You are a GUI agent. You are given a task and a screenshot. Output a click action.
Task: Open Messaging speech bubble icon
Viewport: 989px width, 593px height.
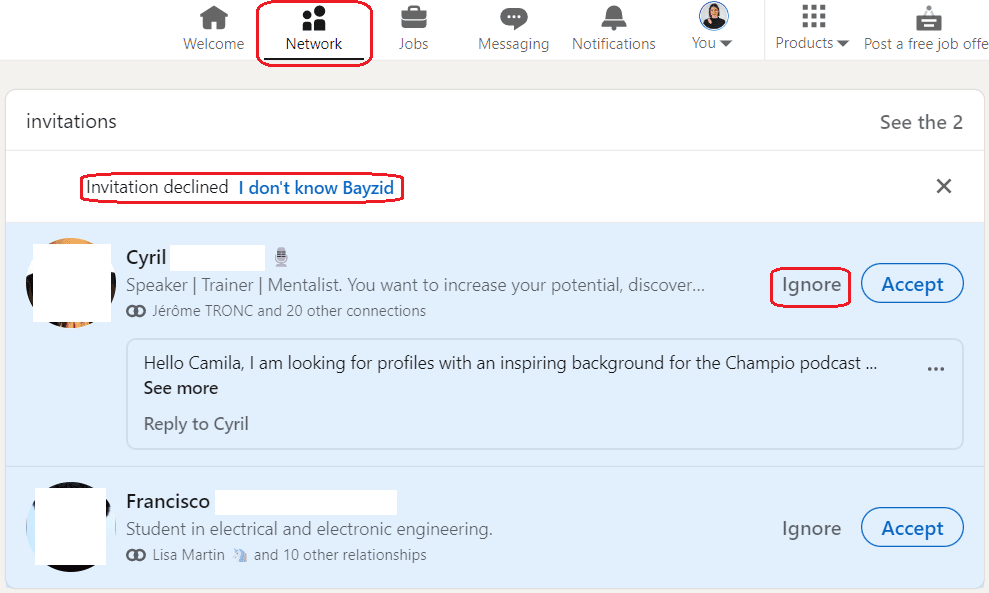click(x=513, y=18)
